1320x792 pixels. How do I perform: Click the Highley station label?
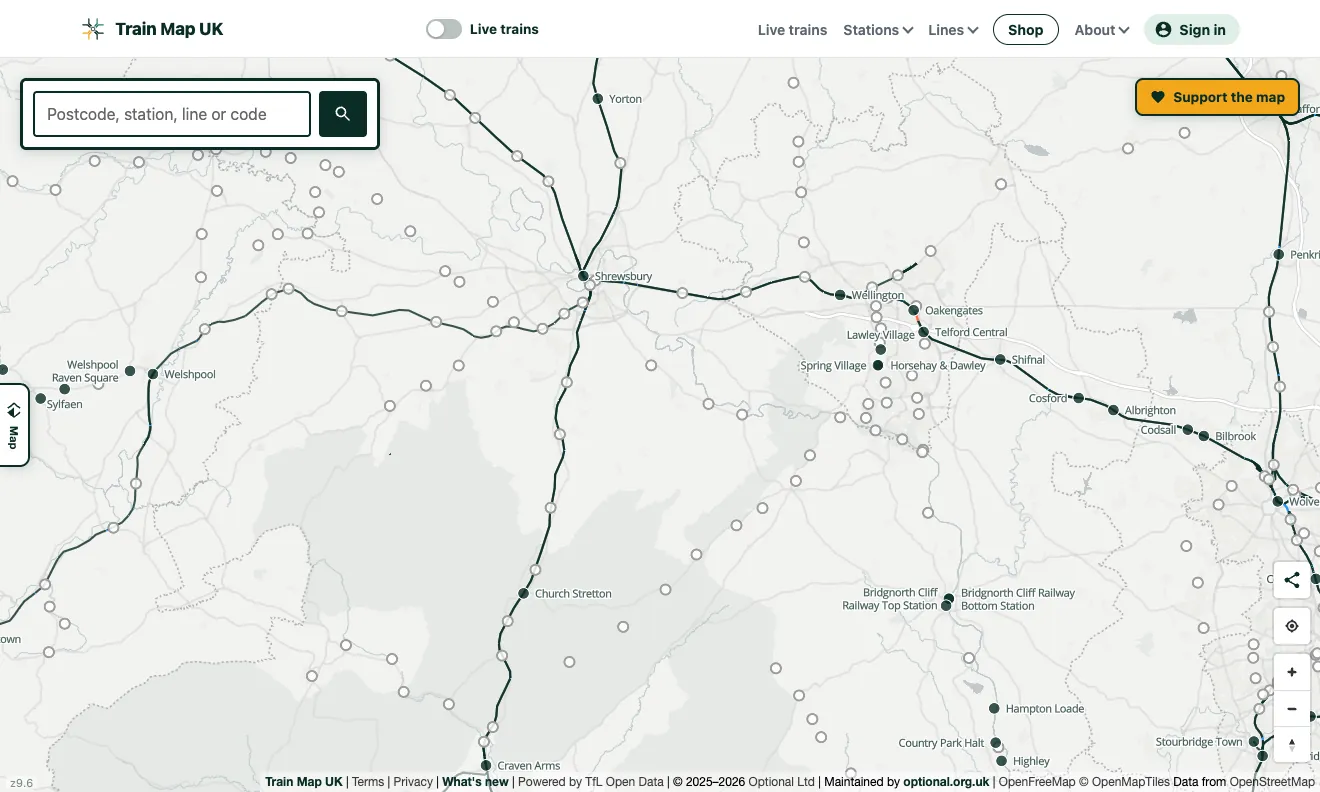1031,762
